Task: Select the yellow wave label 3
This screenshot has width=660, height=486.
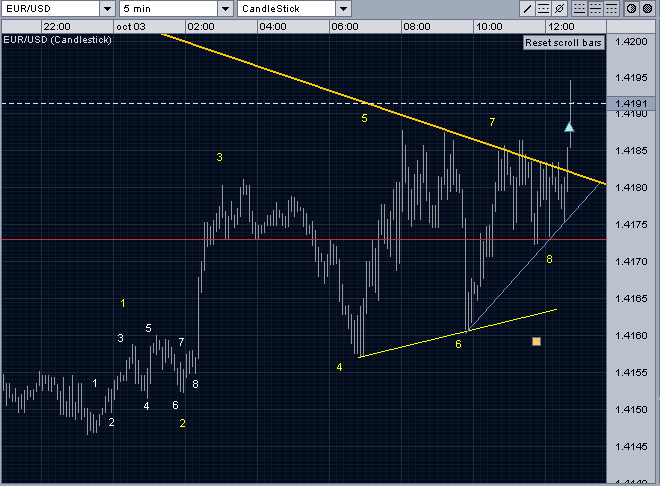Action: pos(219,157)
